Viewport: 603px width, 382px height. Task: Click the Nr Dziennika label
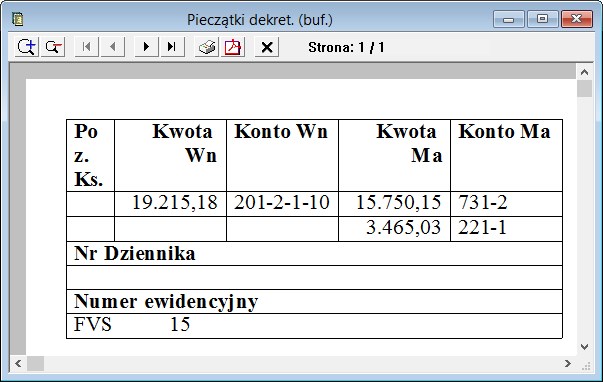[135, 254]
